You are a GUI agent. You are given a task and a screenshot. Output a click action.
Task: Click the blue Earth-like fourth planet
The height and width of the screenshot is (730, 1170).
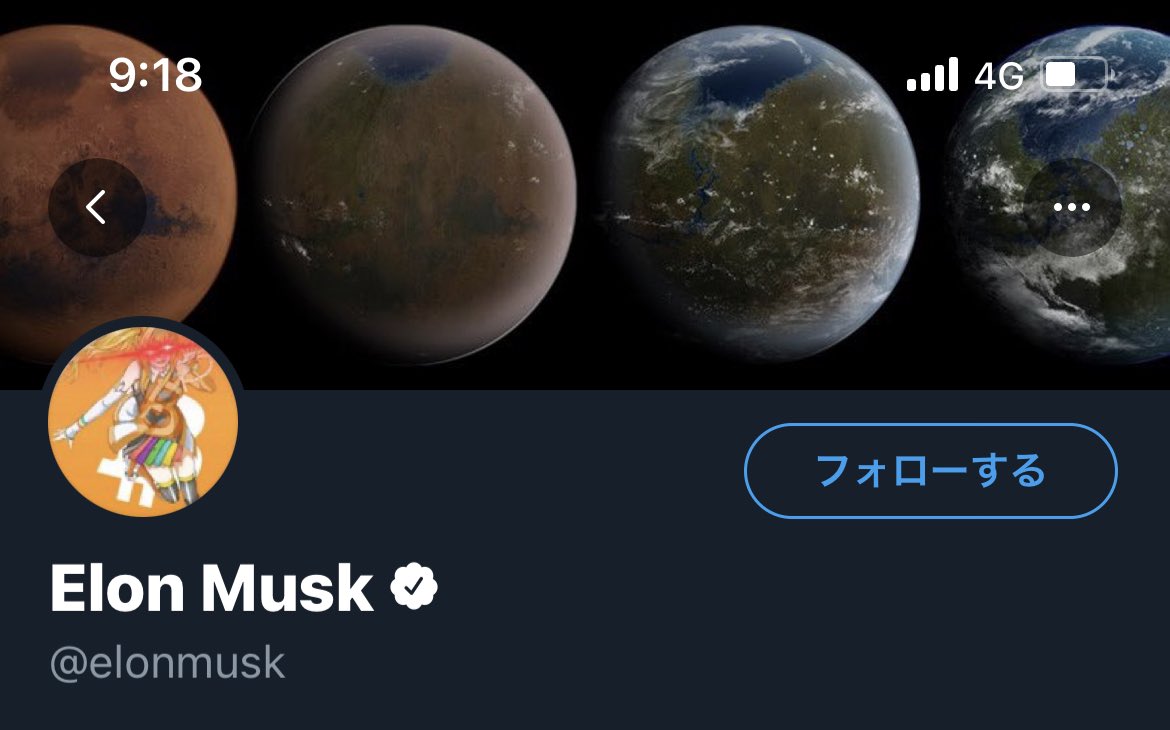(x=1060, y=194)
